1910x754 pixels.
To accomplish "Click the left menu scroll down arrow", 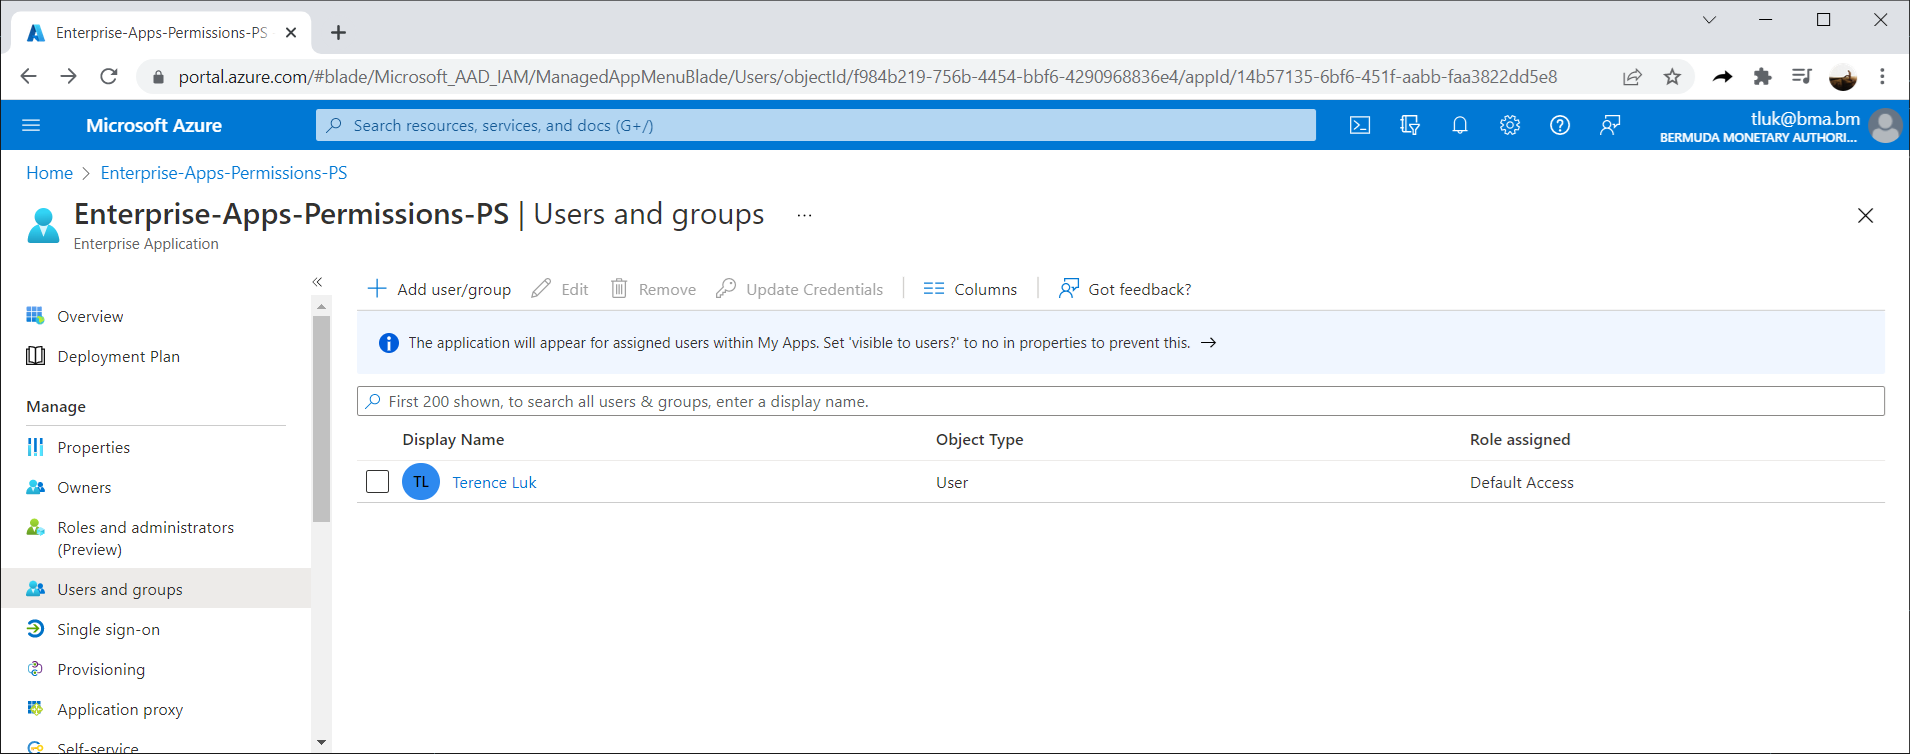I will pos(321,742).
